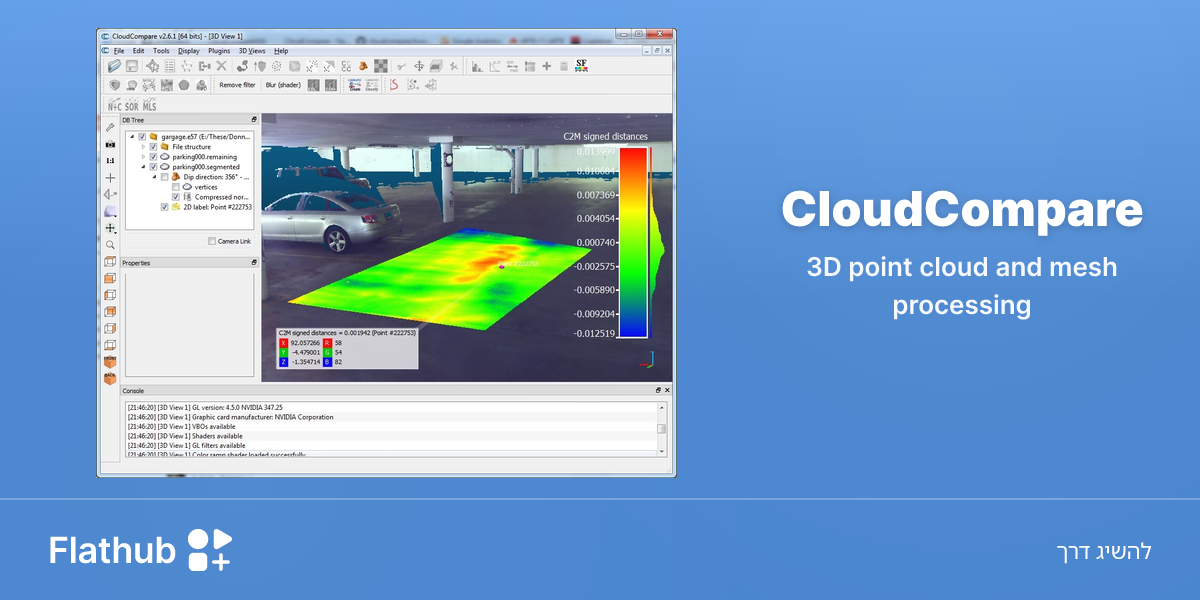Click the blue B swatch in point label
This screenshot has width=1200, height=600.
pyautogui.click(x=326, y=361)
